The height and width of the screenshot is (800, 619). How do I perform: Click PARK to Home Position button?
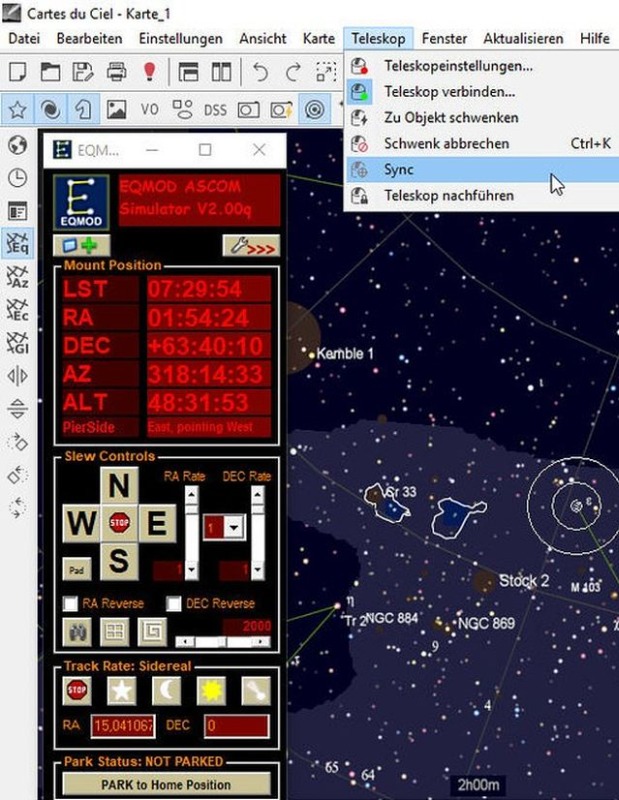pos(166,785)
